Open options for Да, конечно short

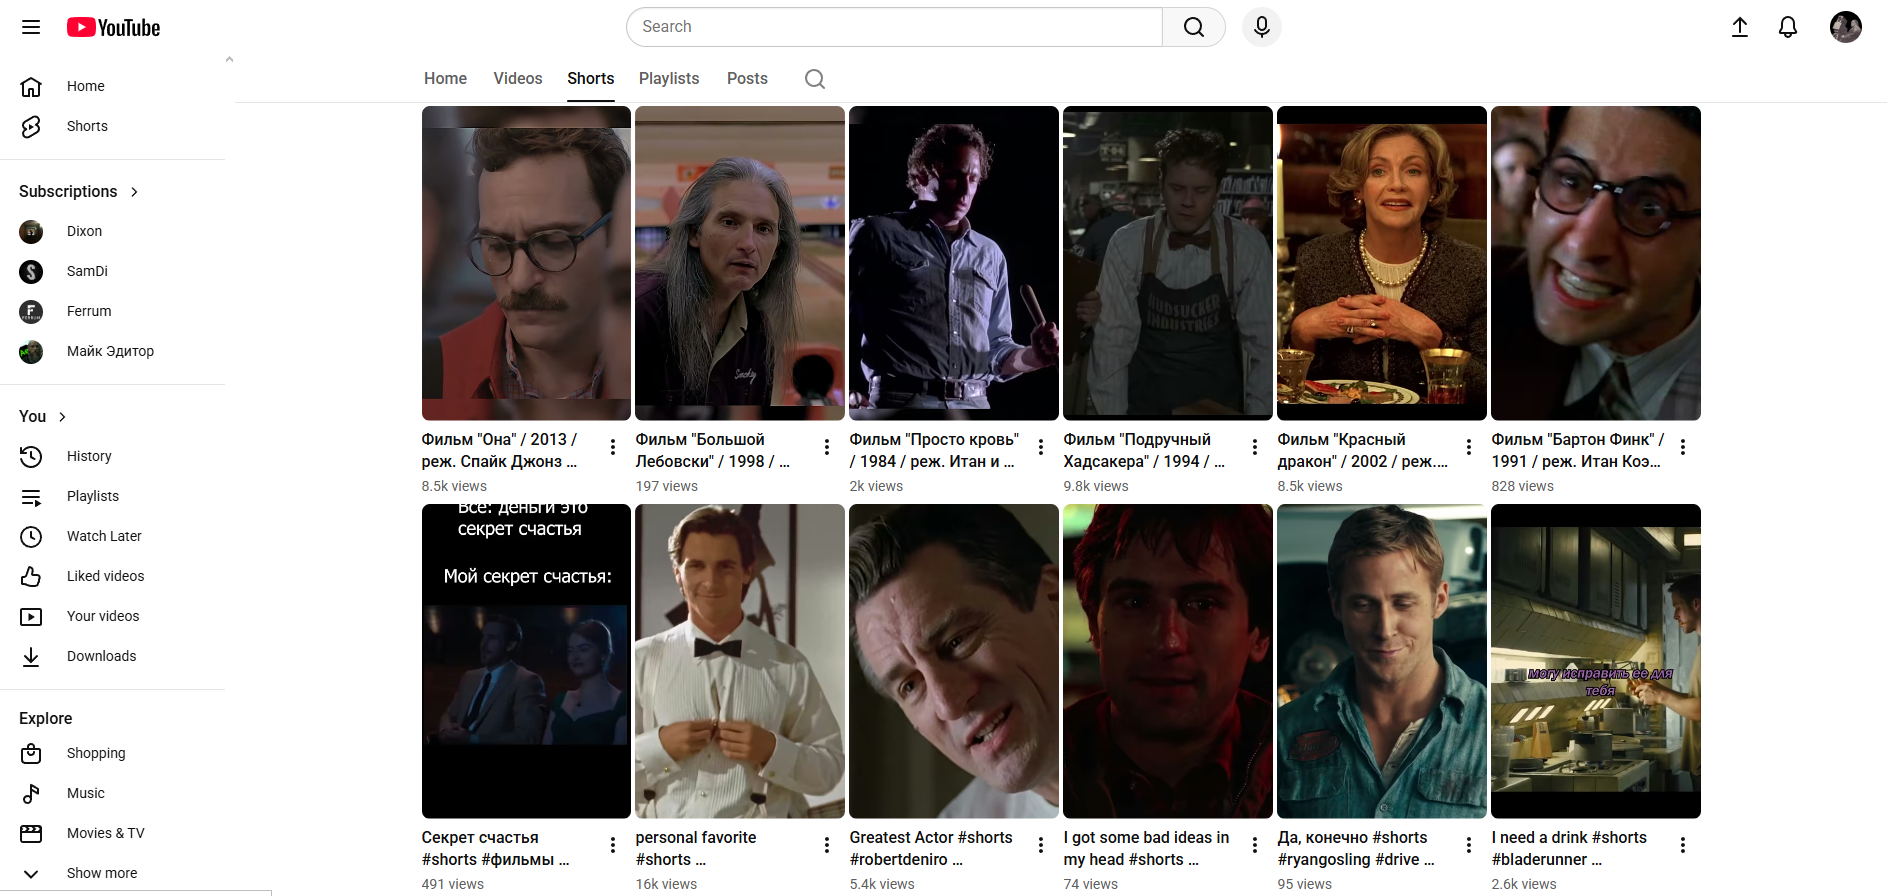(x=1469, y=845)
